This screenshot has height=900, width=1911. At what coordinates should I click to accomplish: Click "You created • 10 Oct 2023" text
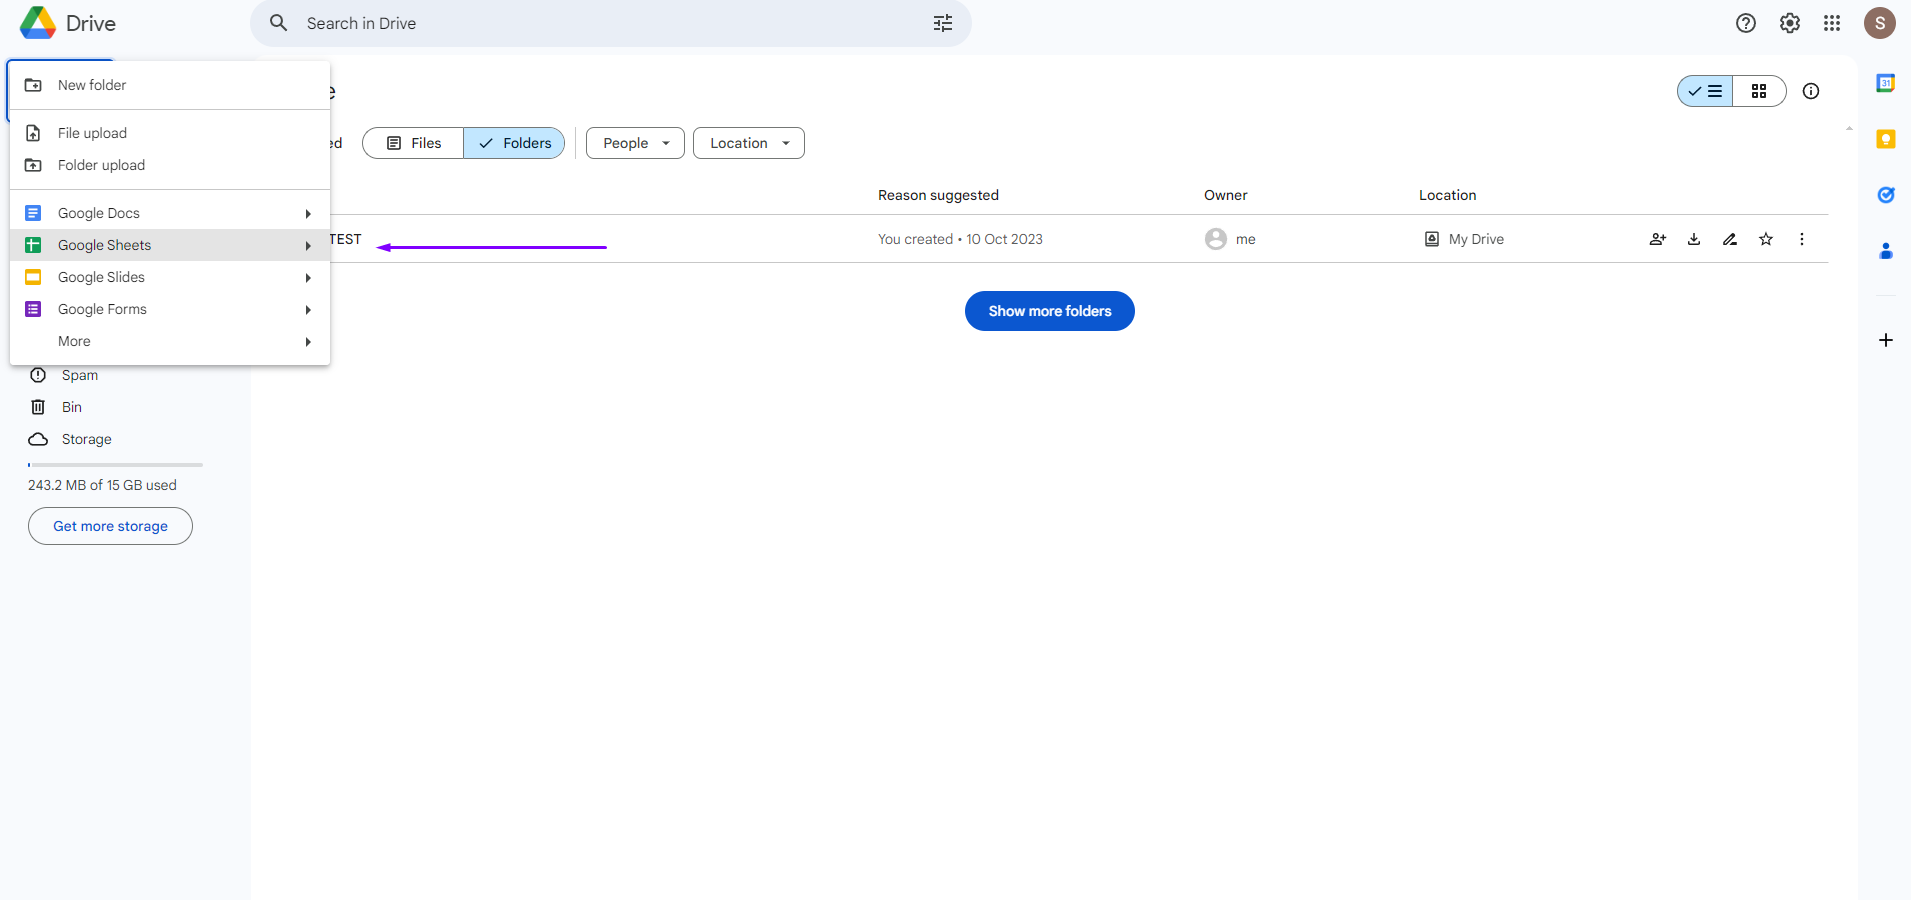[x=960, y=239]
